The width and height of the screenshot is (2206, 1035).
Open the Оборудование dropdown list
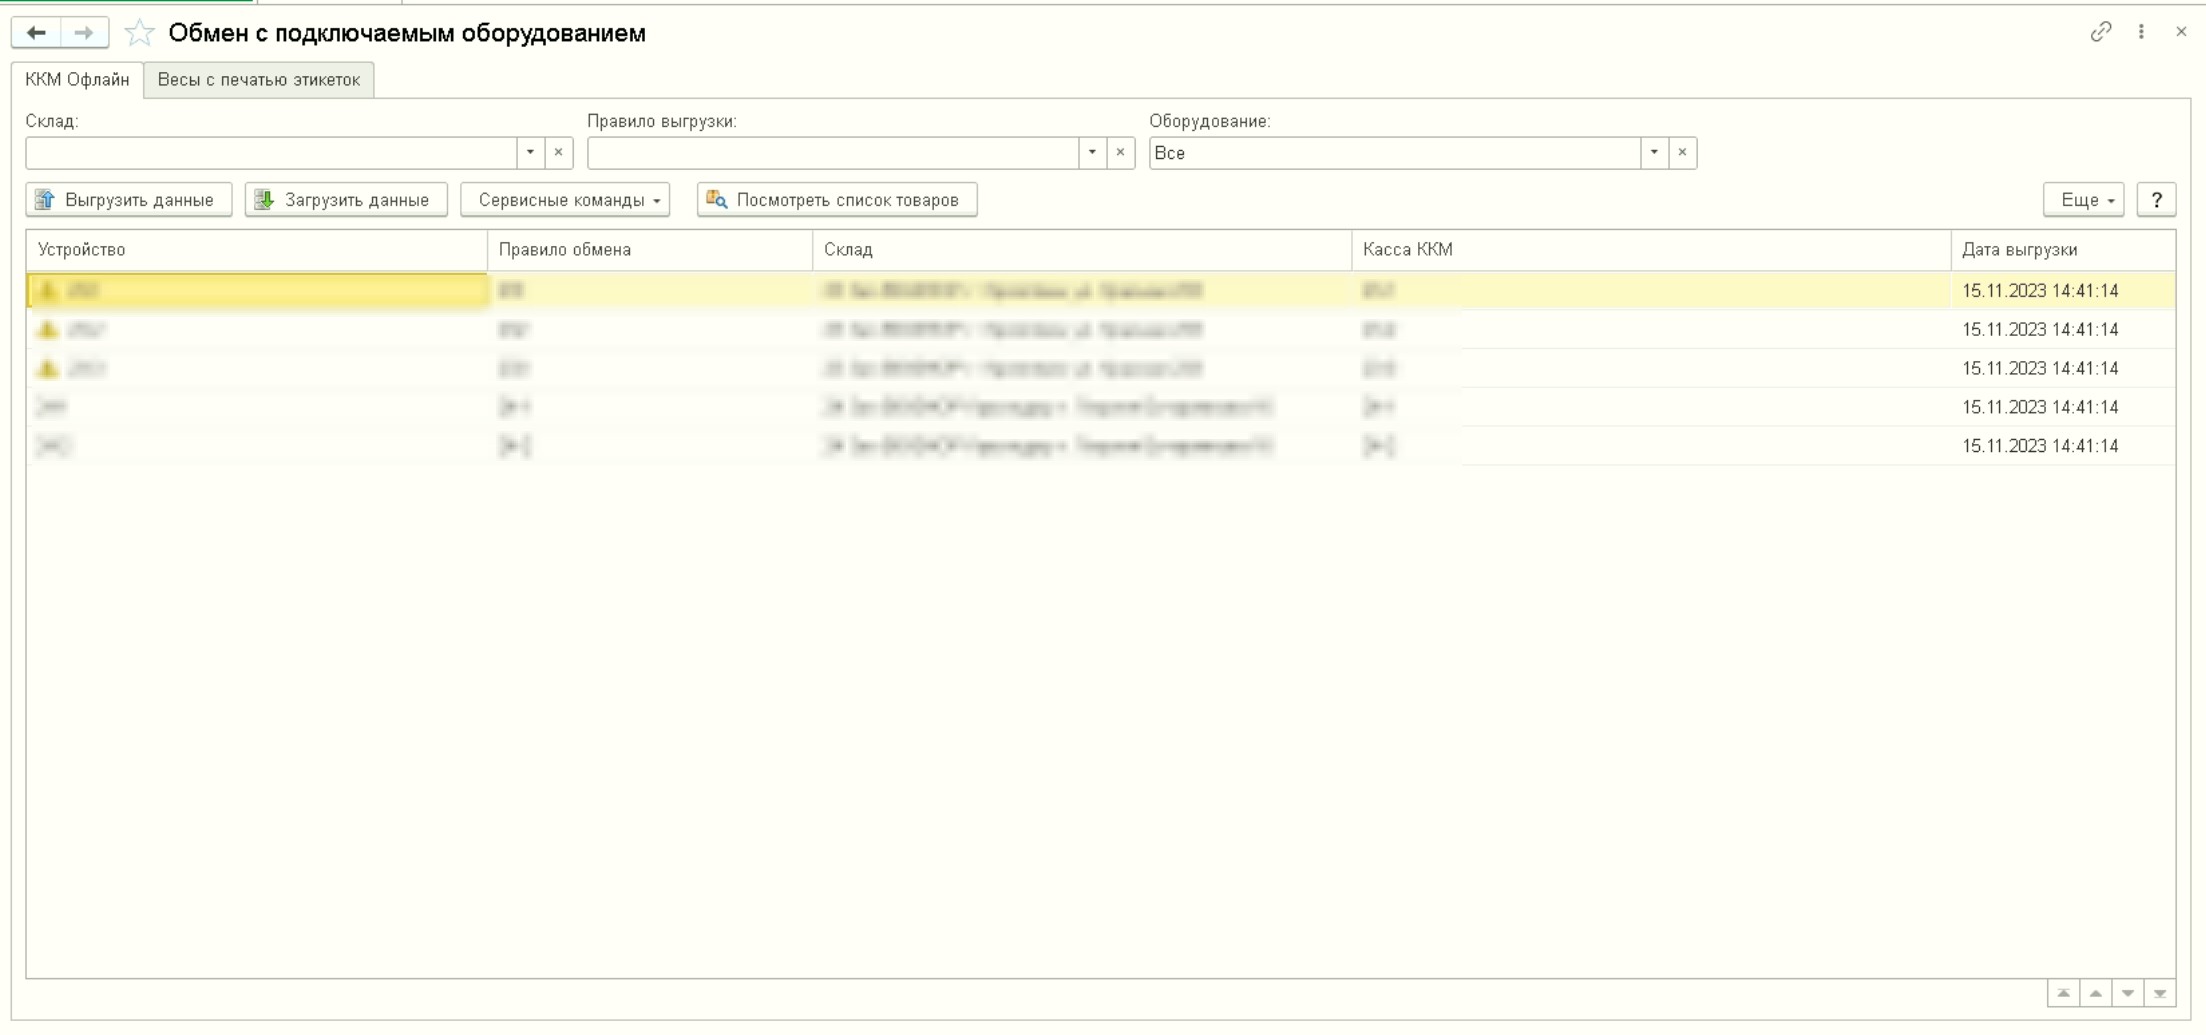1654,153
